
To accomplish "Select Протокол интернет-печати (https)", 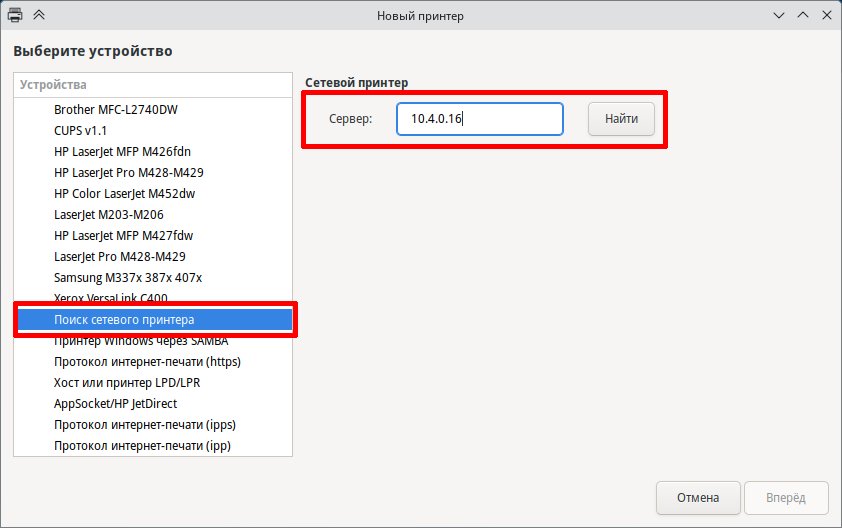I will coord(147,361).
